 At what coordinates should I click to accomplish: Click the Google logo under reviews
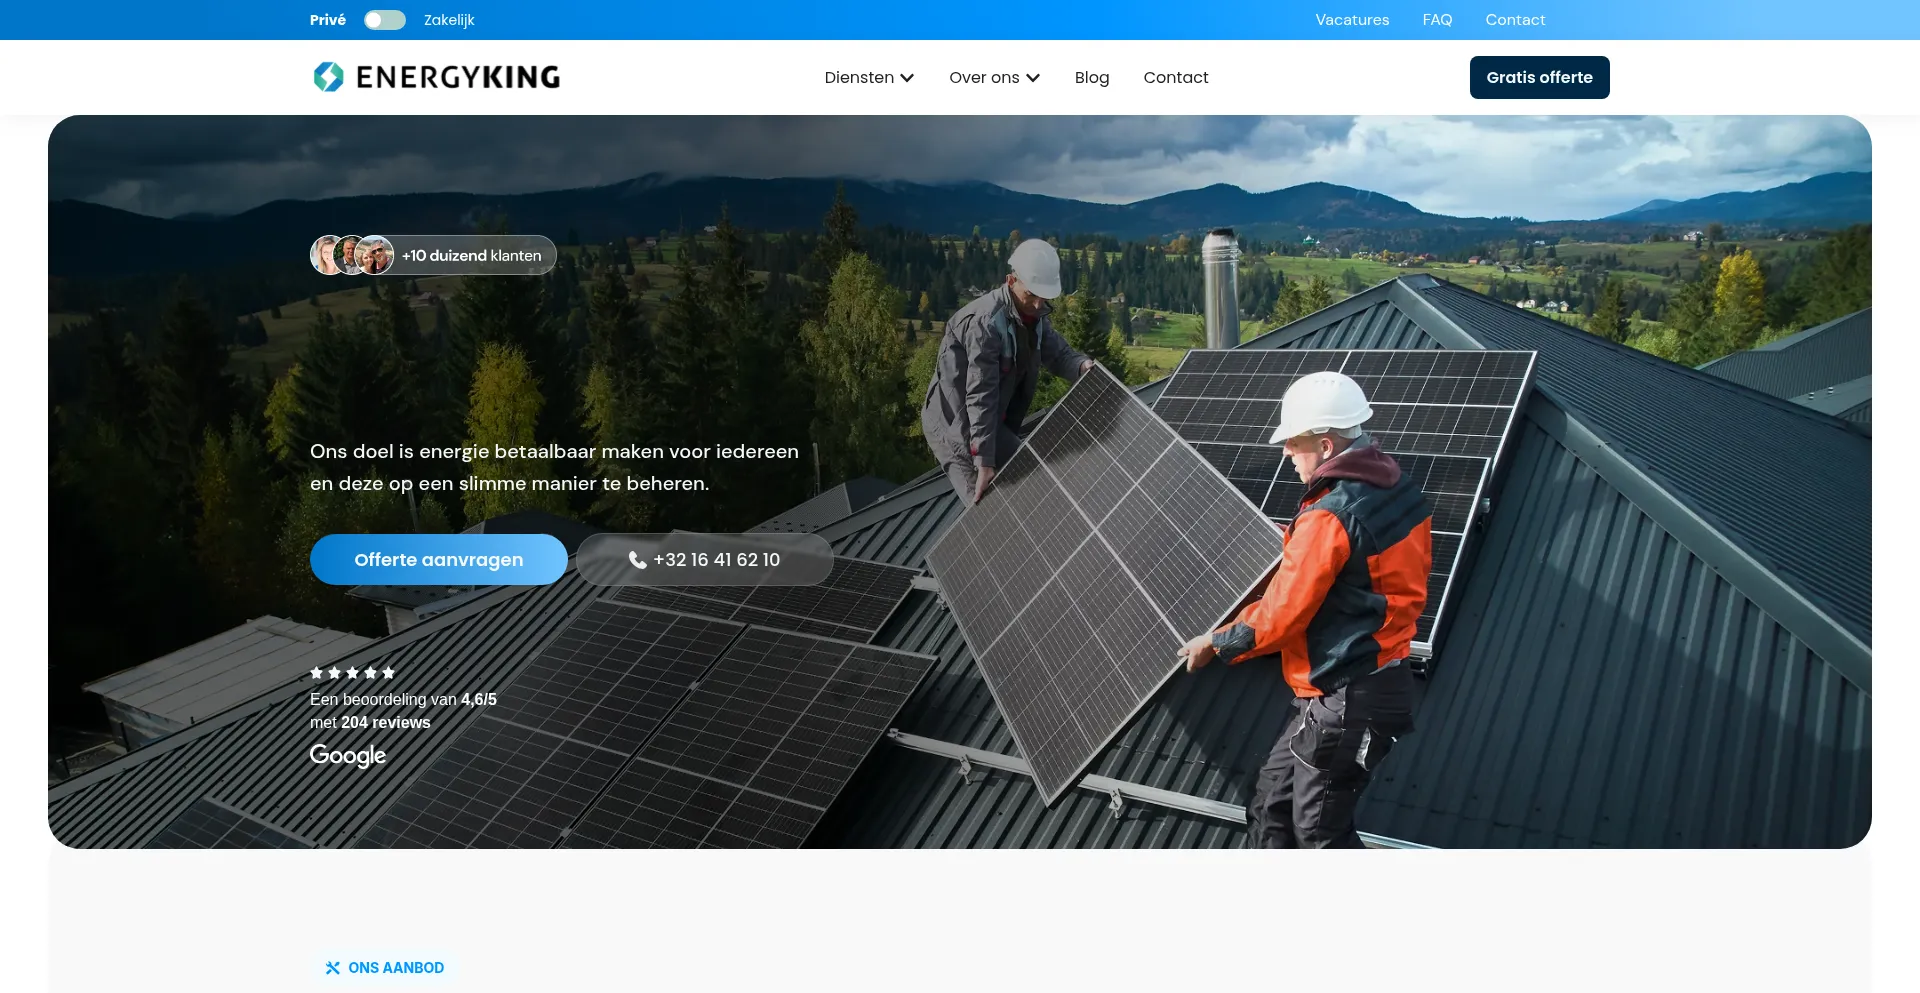click(x=347, y=755)
